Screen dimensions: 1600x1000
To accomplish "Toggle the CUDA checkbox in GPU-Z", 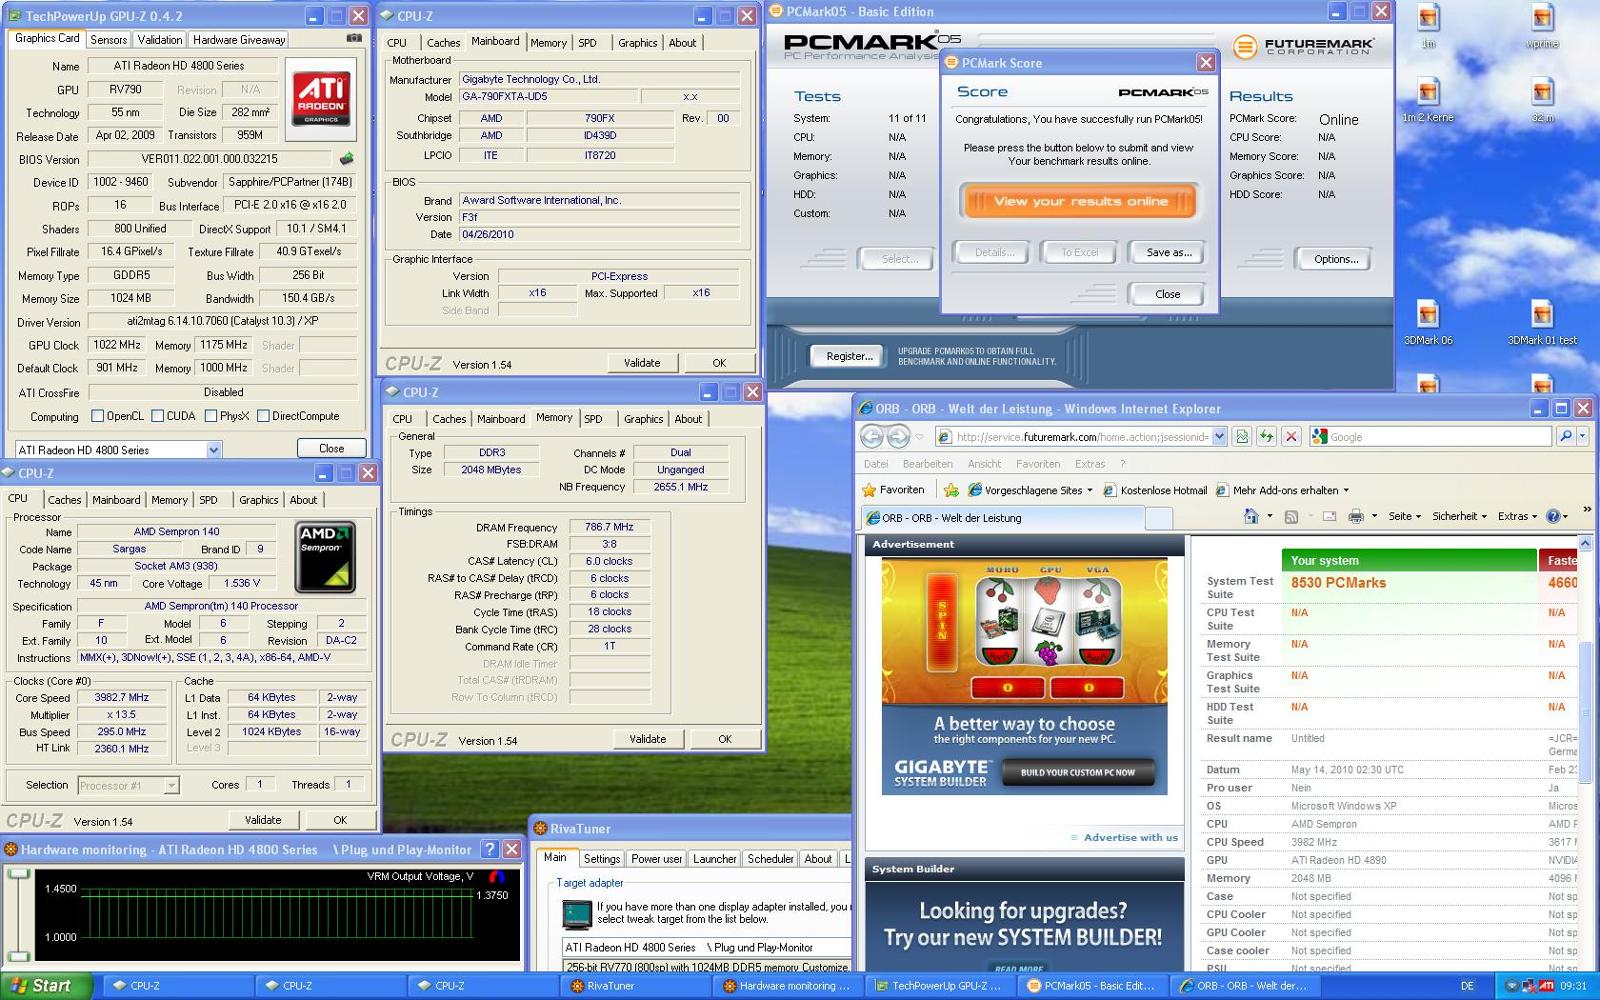I will coord(157,416).
